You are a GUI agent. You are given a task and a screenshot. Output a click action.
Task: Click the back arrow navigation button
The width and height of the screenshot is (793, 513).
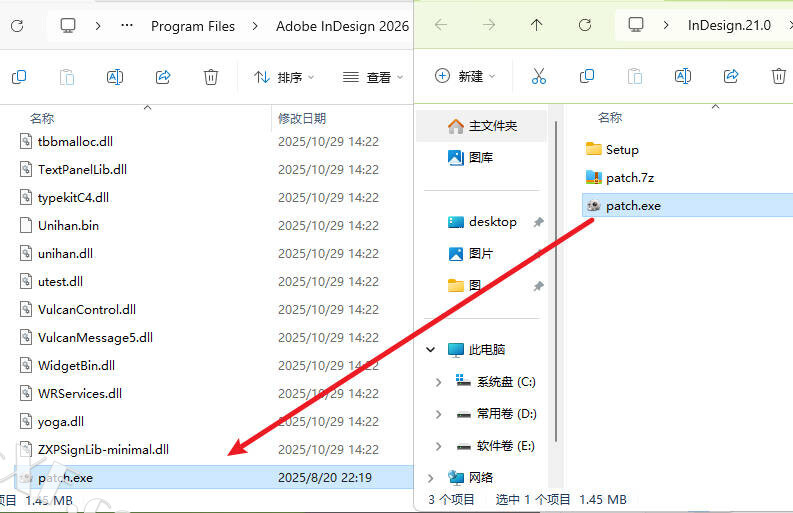[441, 25]
